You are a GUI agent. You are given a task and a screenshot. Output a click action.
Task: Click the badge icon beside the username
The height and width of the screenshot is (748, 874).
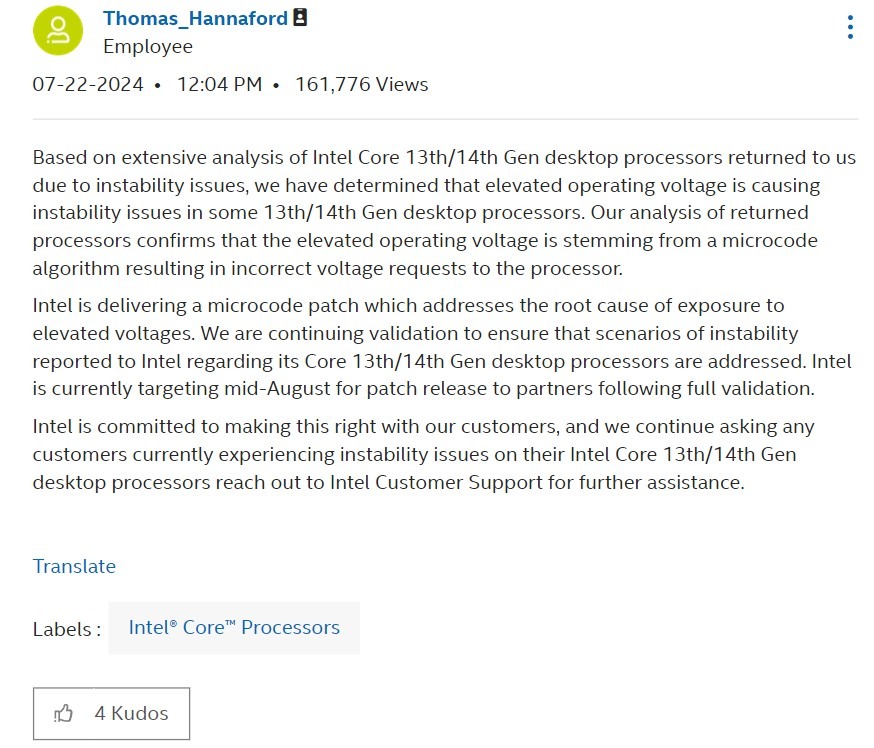301,19
